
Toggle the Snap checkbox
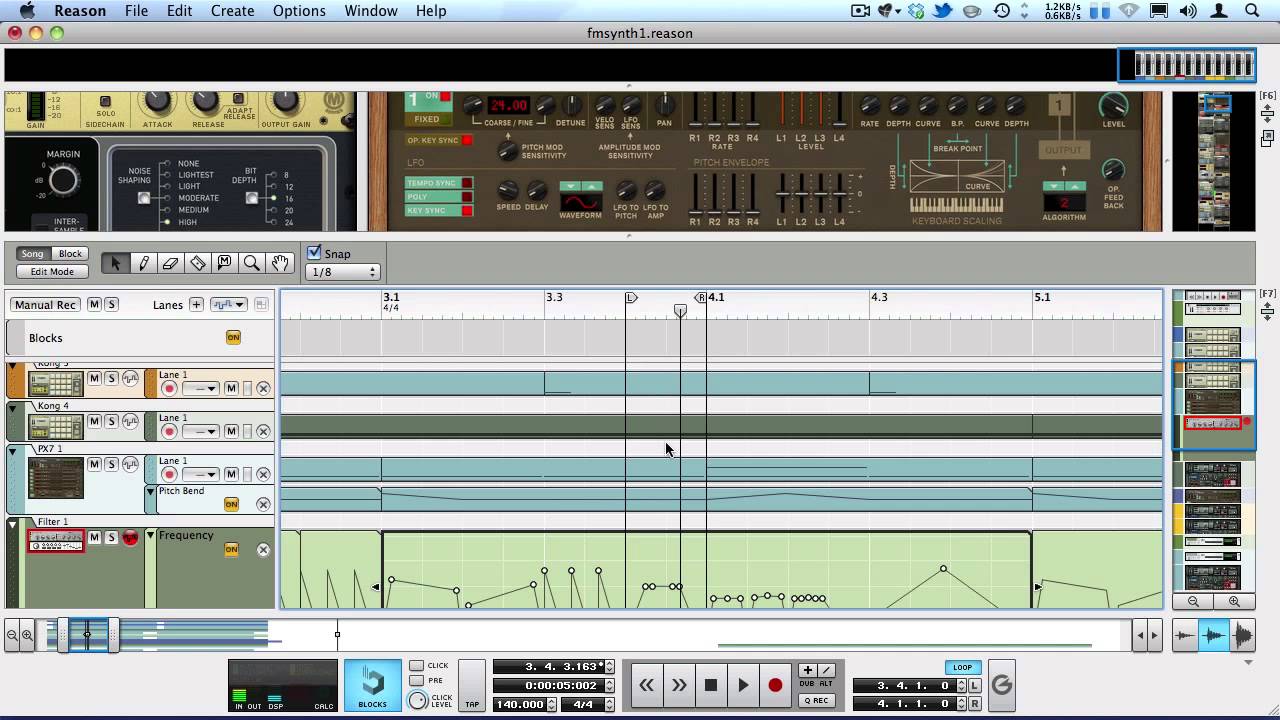(x=314, y=253)
